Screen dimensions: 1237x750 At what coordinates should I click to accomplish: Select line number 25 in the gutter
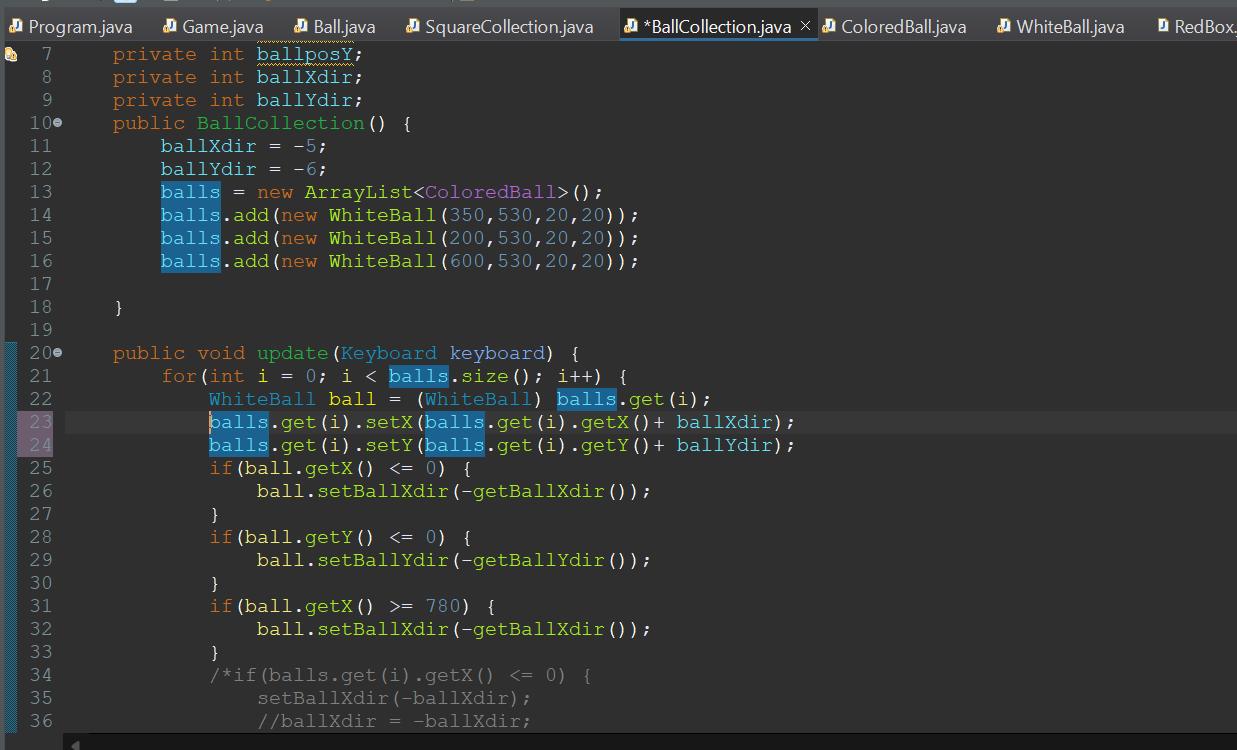click(40, 468)
